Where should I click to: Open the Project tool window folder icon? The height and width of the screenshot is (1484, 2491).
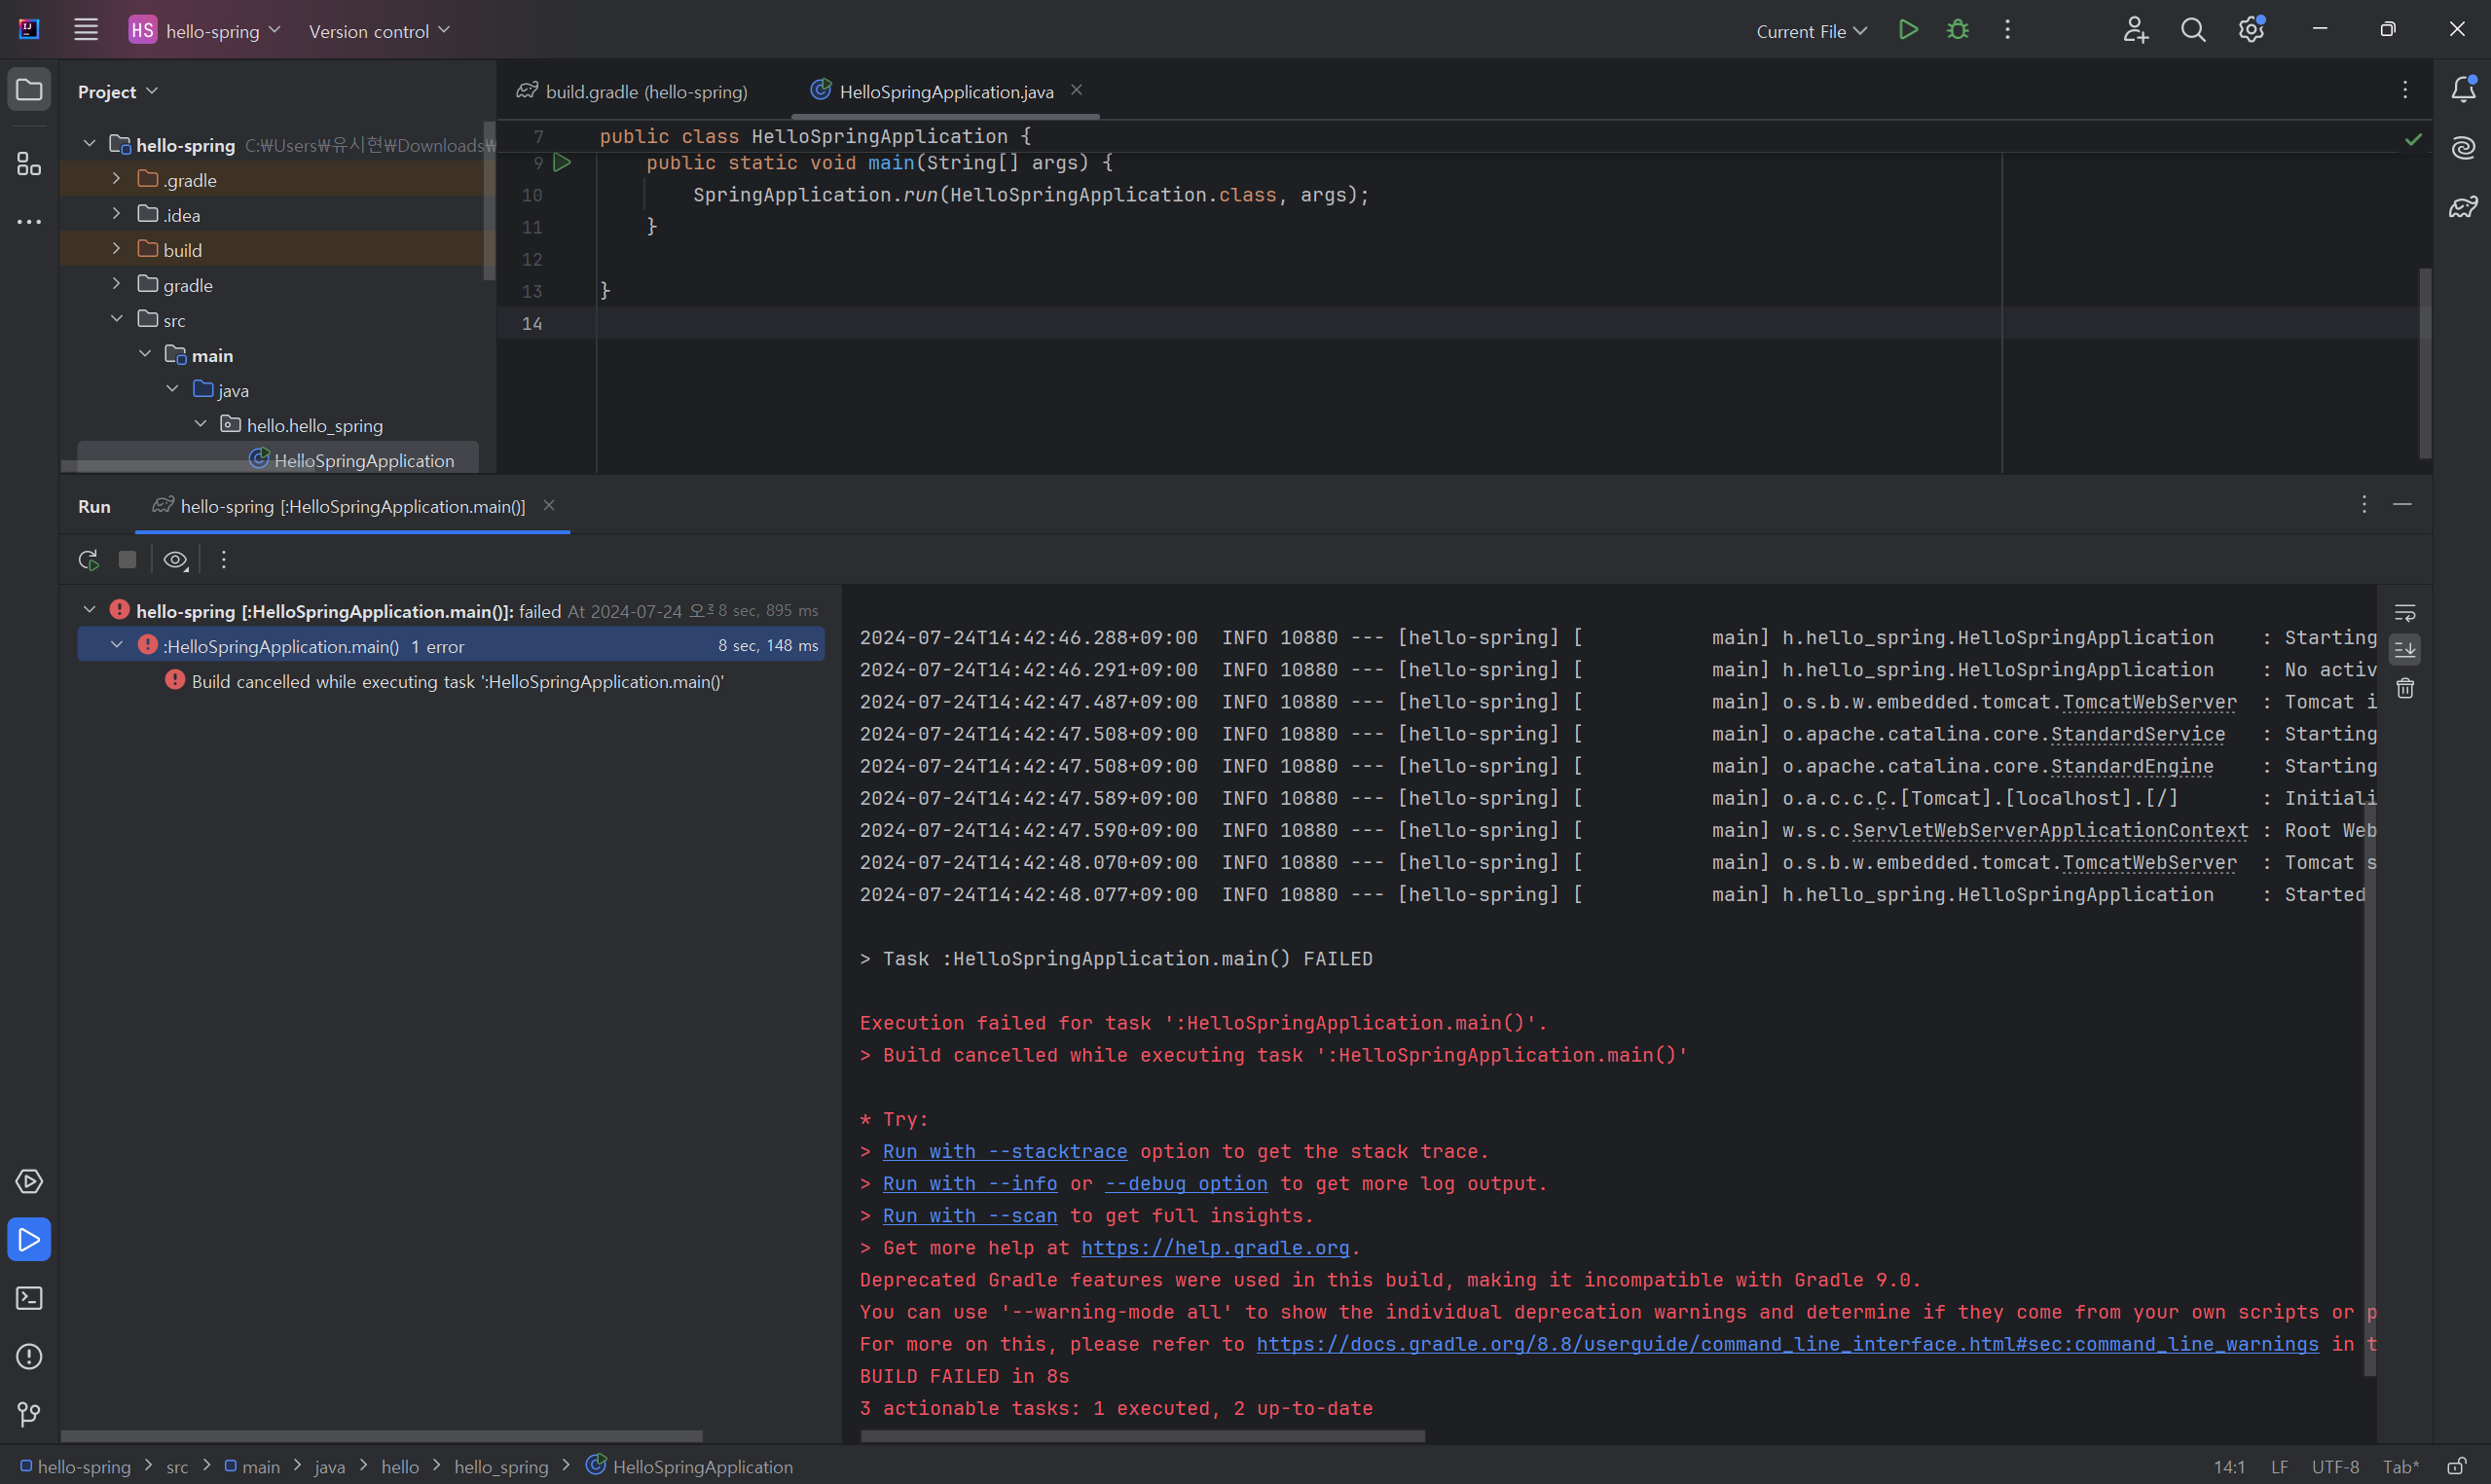[29, 90]
